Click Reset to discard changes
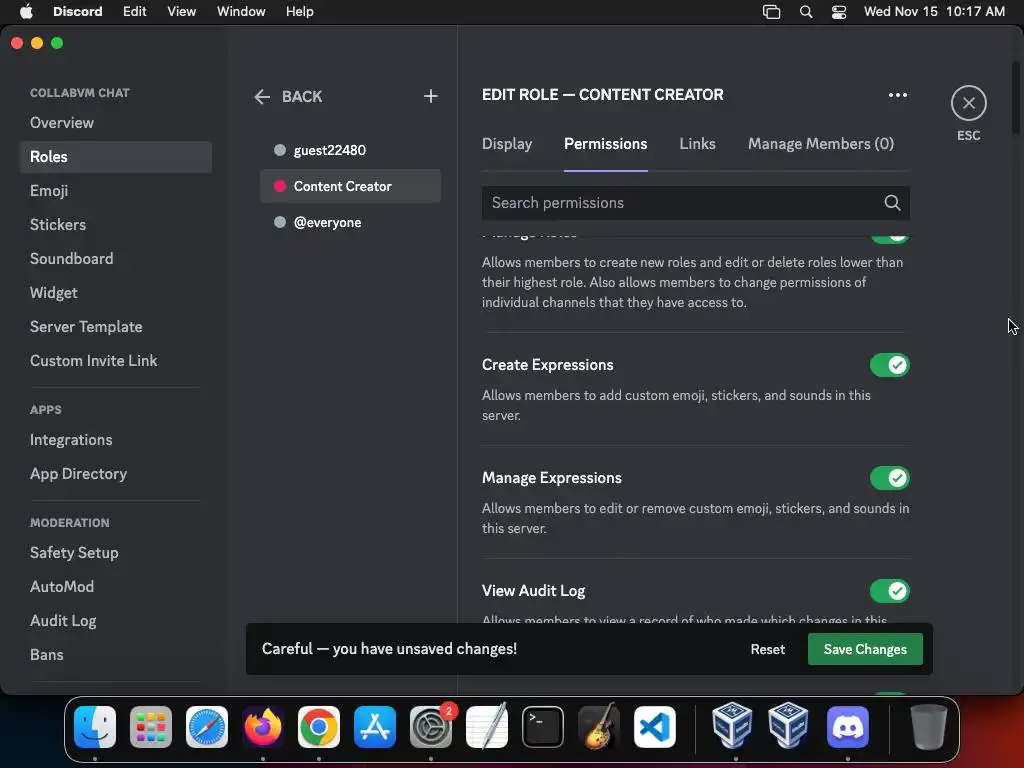Image resolution: width=1024 pixels, height=768 pixels. point(767,649)
